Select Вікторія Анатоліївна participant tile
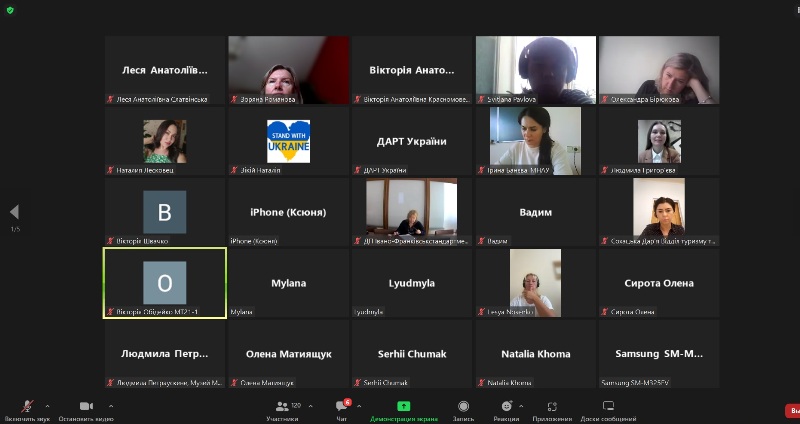800x424 pixels. [x=412, y=70]
